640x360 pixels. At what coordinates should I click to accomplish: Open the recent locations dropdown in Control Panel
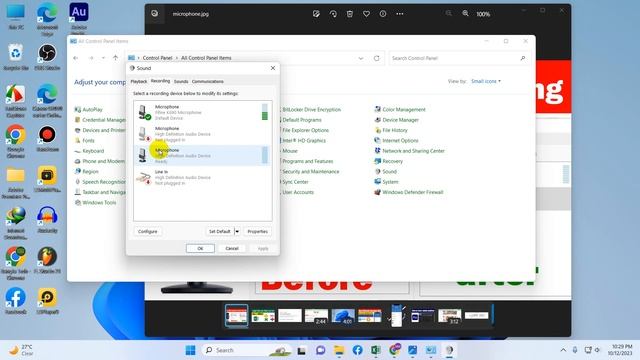tap(103, 58)
